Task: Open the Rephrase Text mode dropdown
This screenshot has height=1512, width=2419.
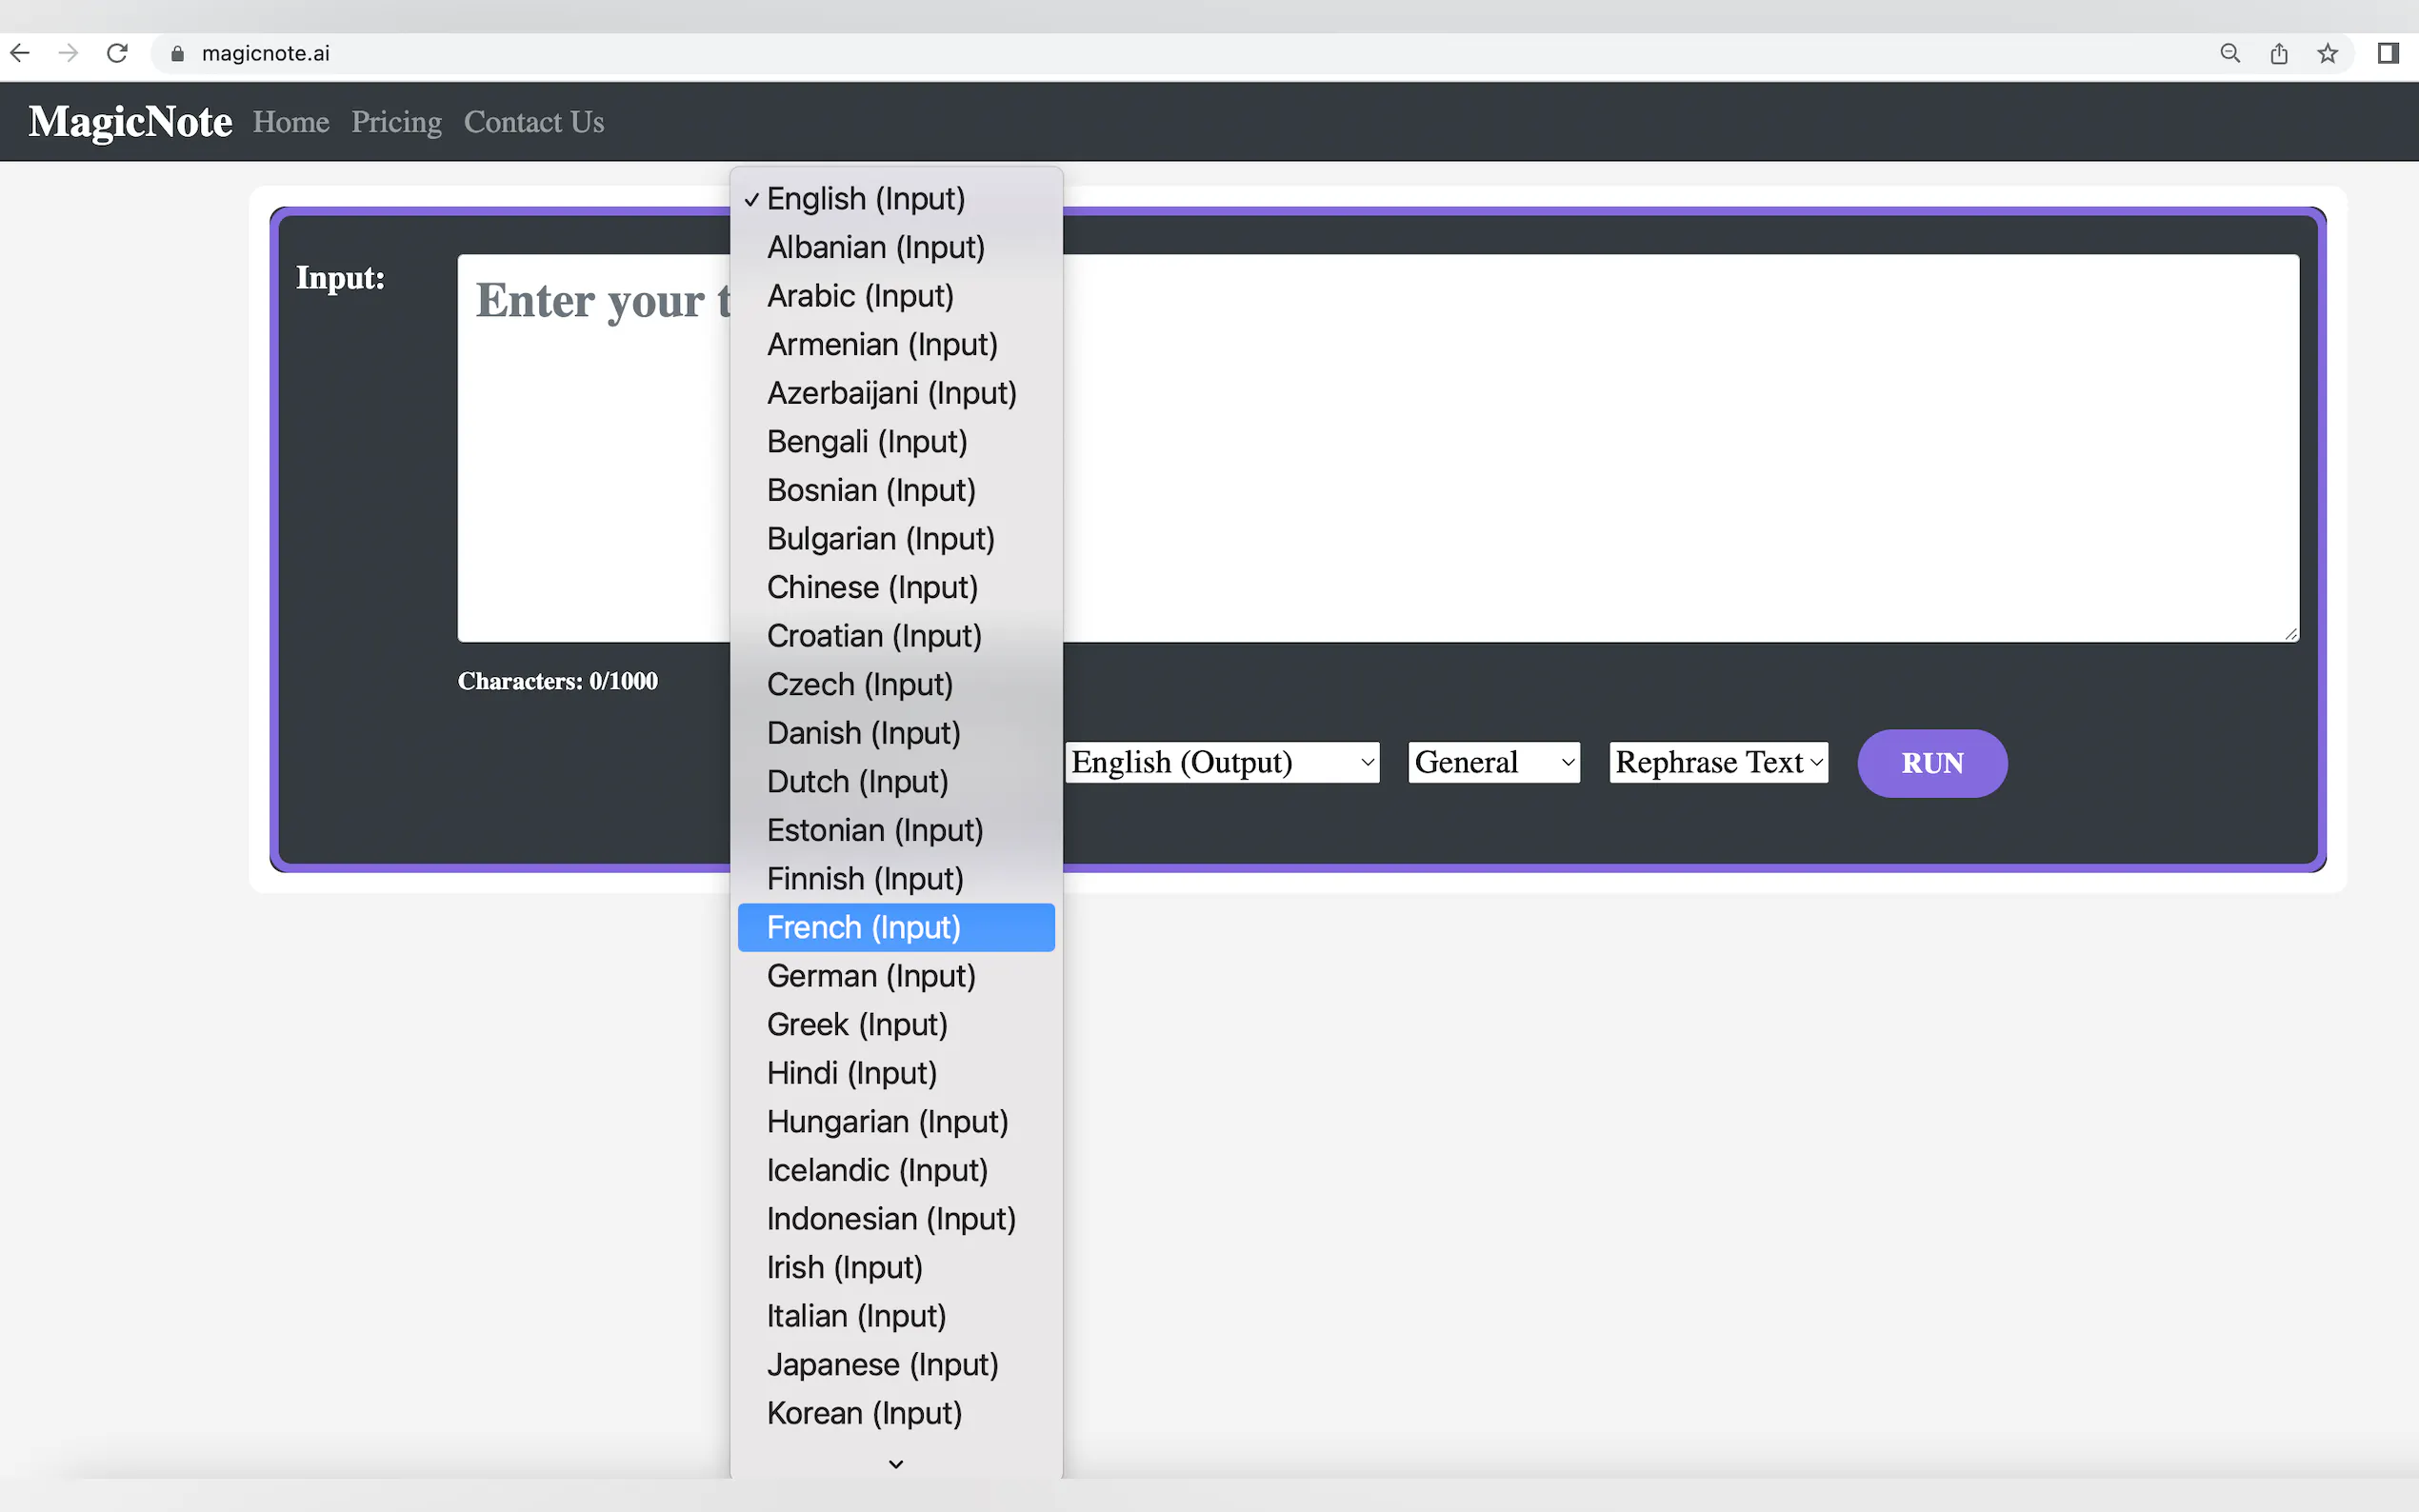Action: (1717, 762)
